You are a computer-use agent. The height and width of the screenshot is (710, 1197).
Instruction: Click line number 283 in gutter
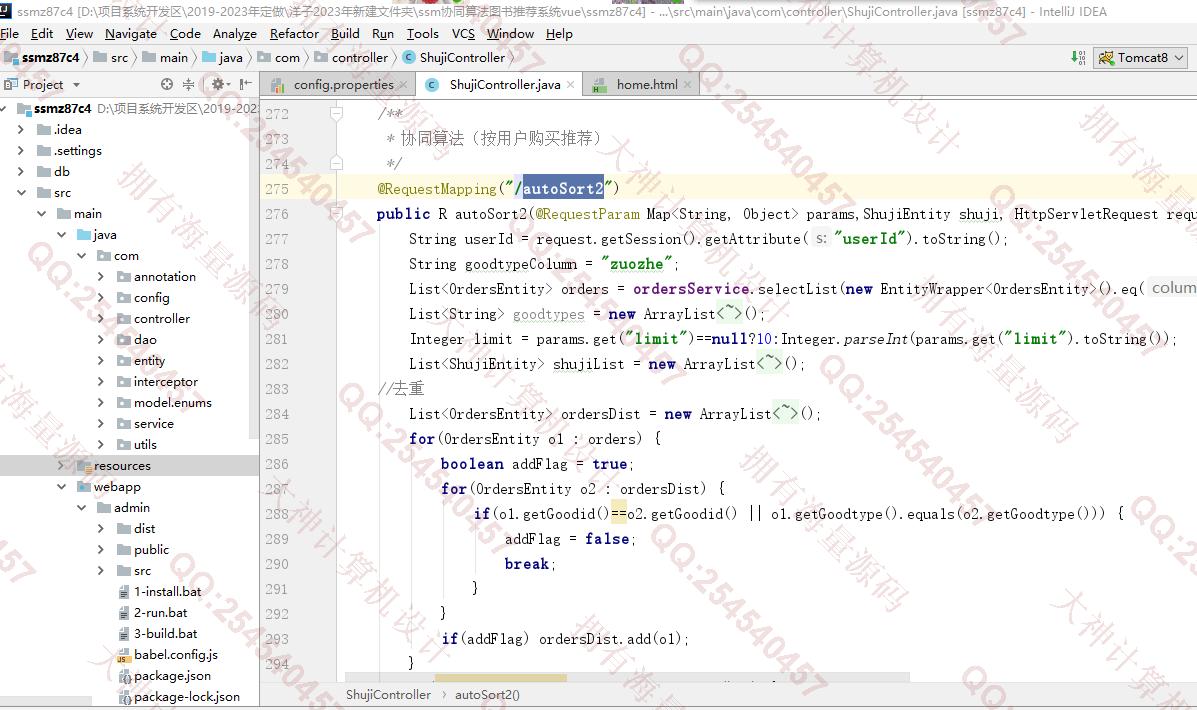point(277,389)
